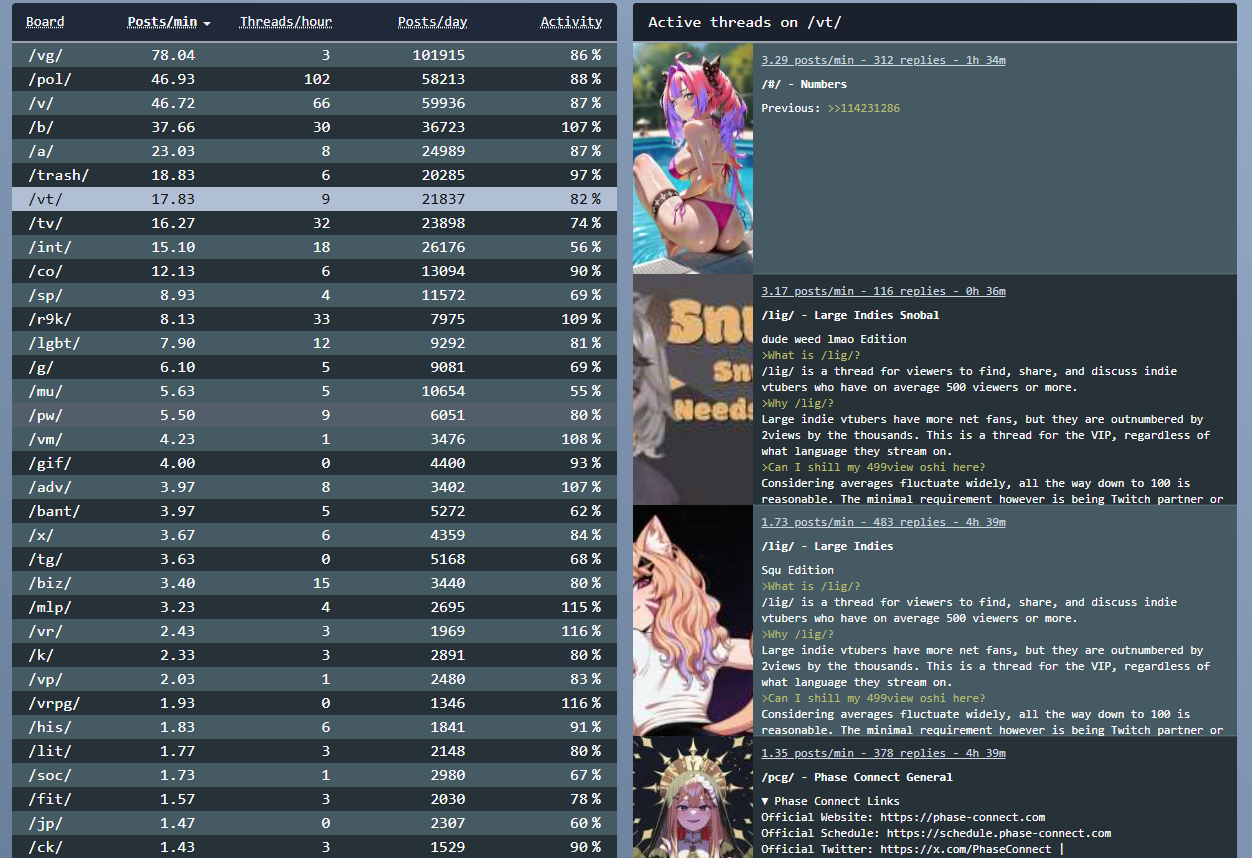Select the /lgbt/ board row
This screenshot has width=1252, height=858.
tap(314, 343)
